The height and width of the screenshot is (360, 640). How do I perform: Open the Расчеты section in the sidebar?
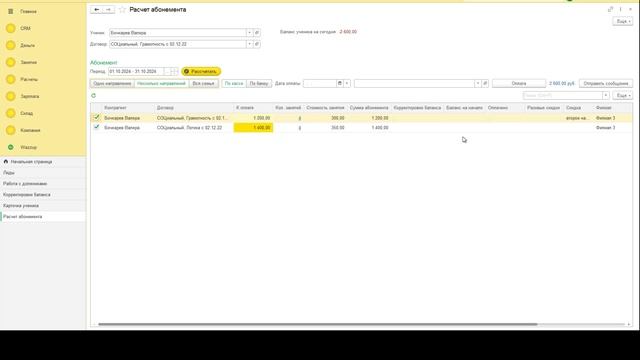(29, 79)
